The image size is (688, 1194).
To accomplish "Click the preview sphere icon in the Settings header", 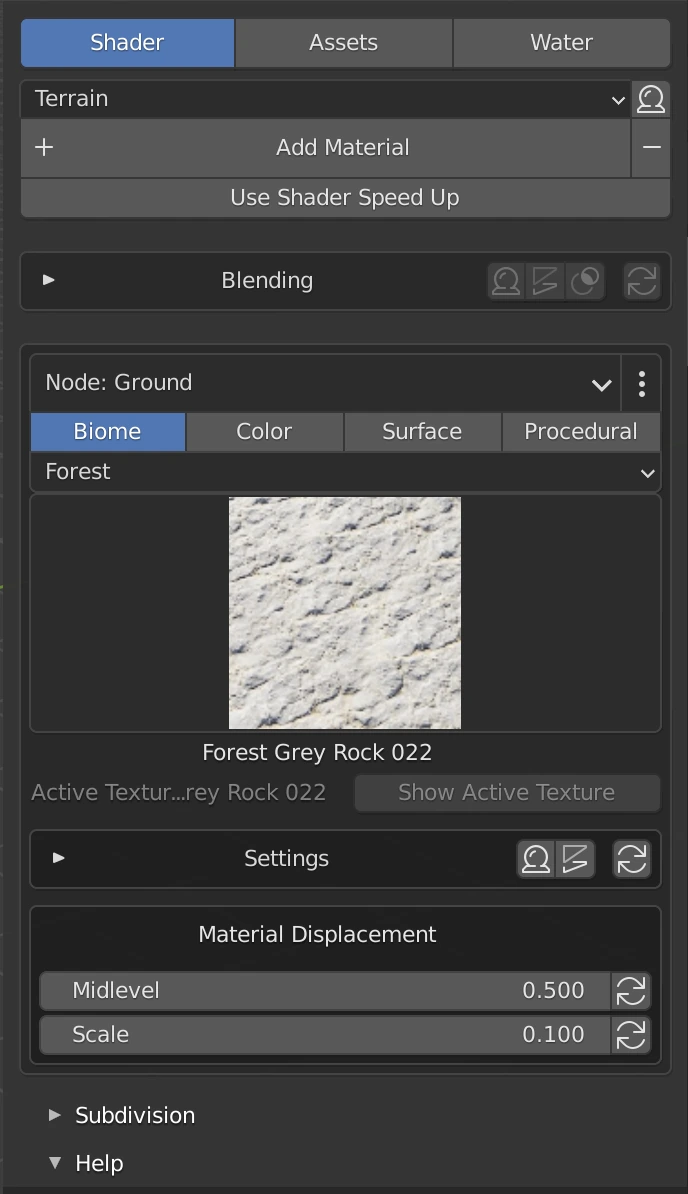I will pyautogui.click(x=536, y=858).
